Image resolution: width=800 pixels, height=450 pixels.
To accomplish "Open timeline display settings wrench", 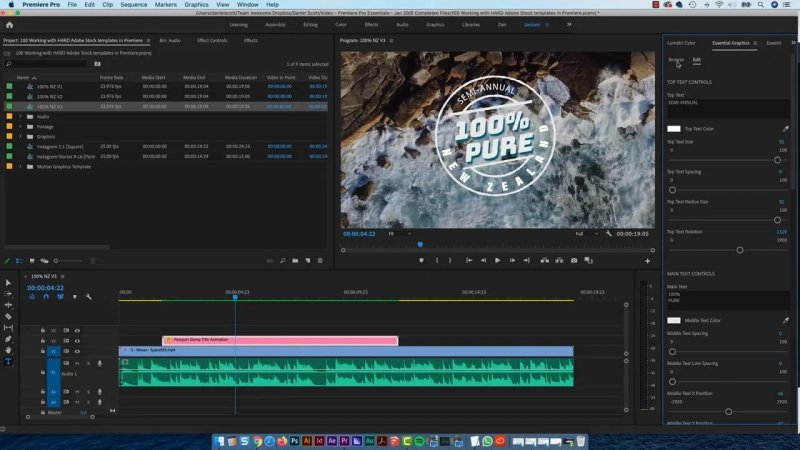I will [x=89, y=296].
